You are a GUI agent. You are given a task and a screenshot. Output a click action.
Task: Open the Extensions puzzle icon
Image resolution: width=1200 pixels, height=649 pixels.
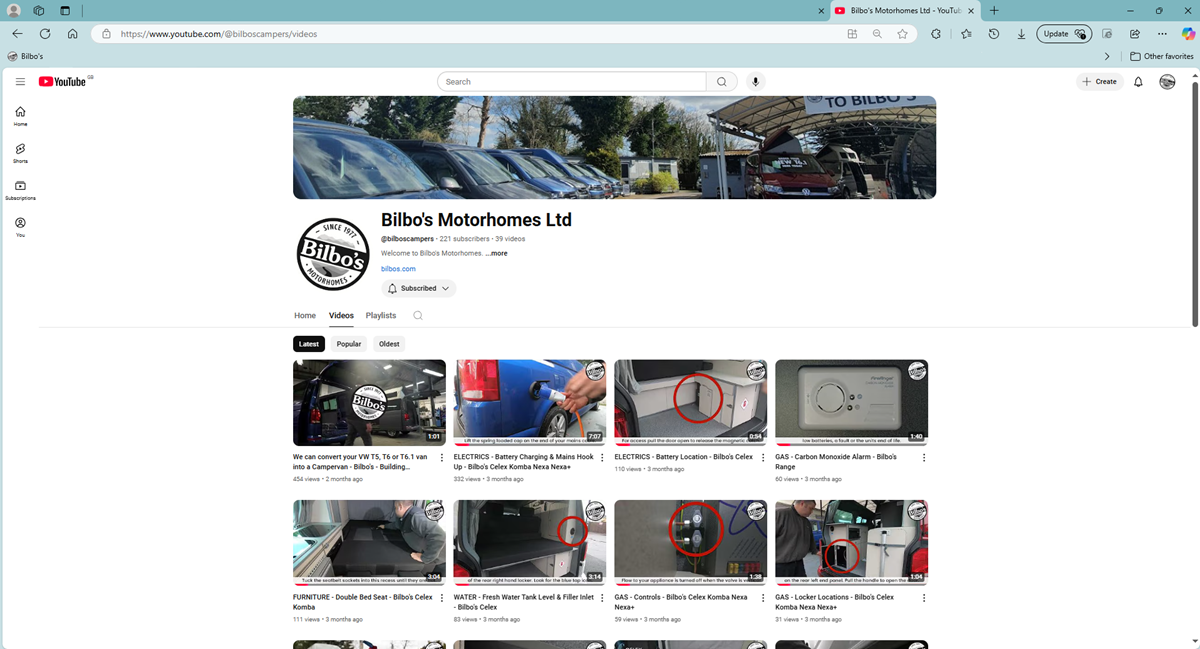936,34
